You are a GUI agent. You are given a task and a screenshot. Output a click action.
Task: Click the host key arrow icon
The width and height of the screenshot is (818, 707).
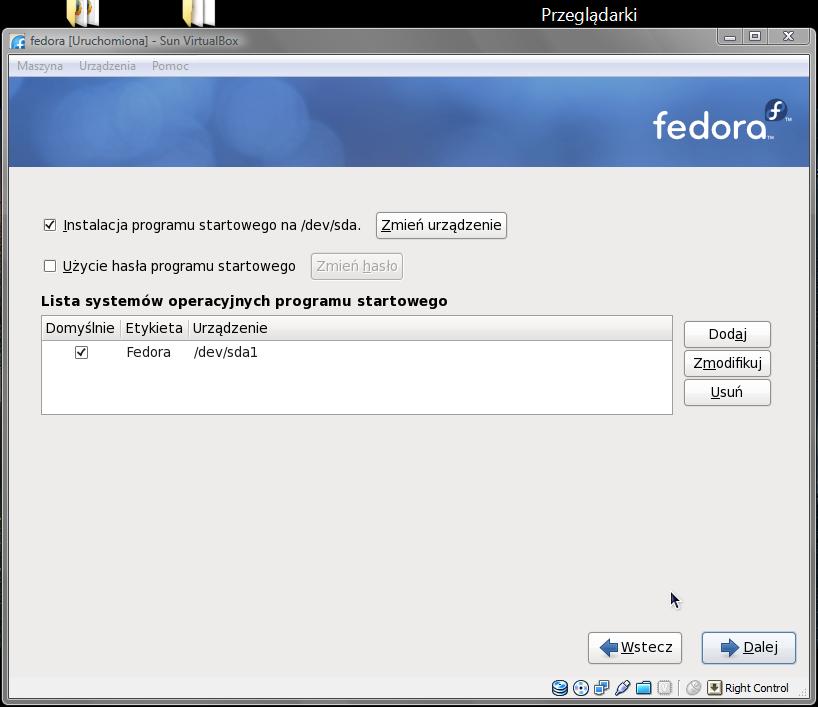pos(714,688)
